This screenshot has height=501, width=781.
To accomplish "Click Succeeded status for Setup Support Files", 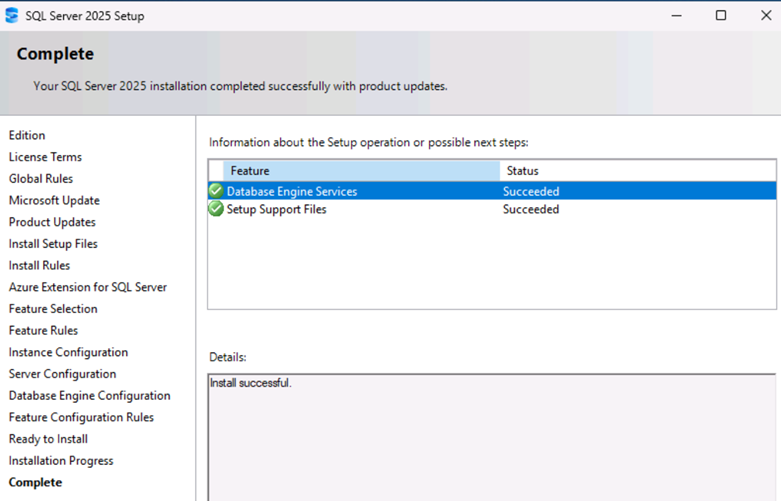I will (531, 209).
